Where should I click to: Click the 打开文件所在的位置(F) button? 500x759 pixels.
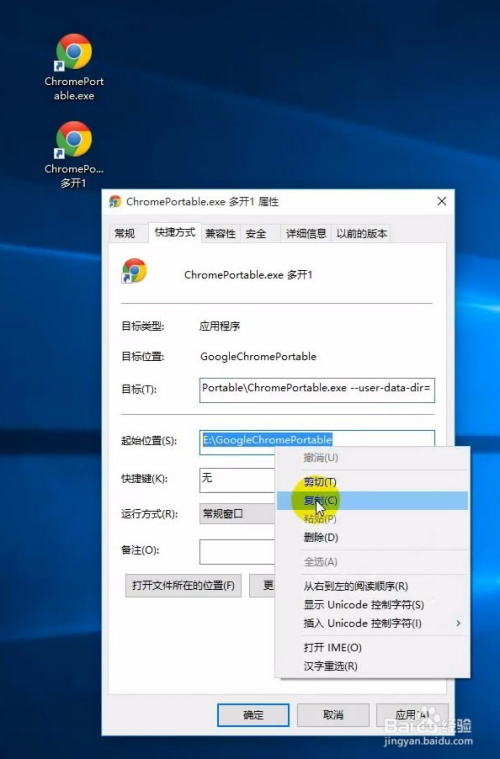coord(183,585)
